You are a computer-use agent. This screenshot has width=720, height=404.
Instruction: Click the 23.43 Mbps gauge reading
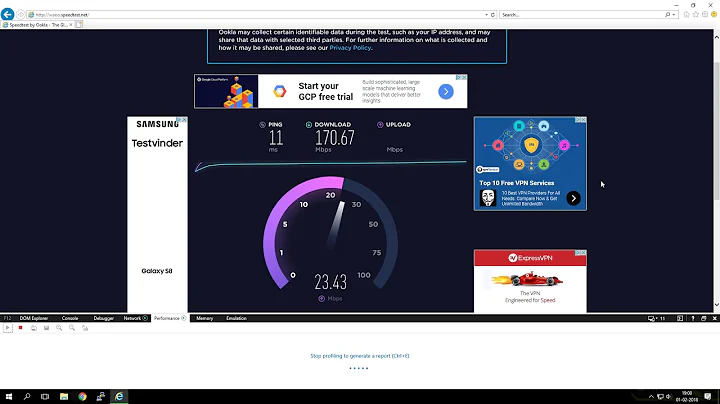pyautogui.click(x=330, y=282)
